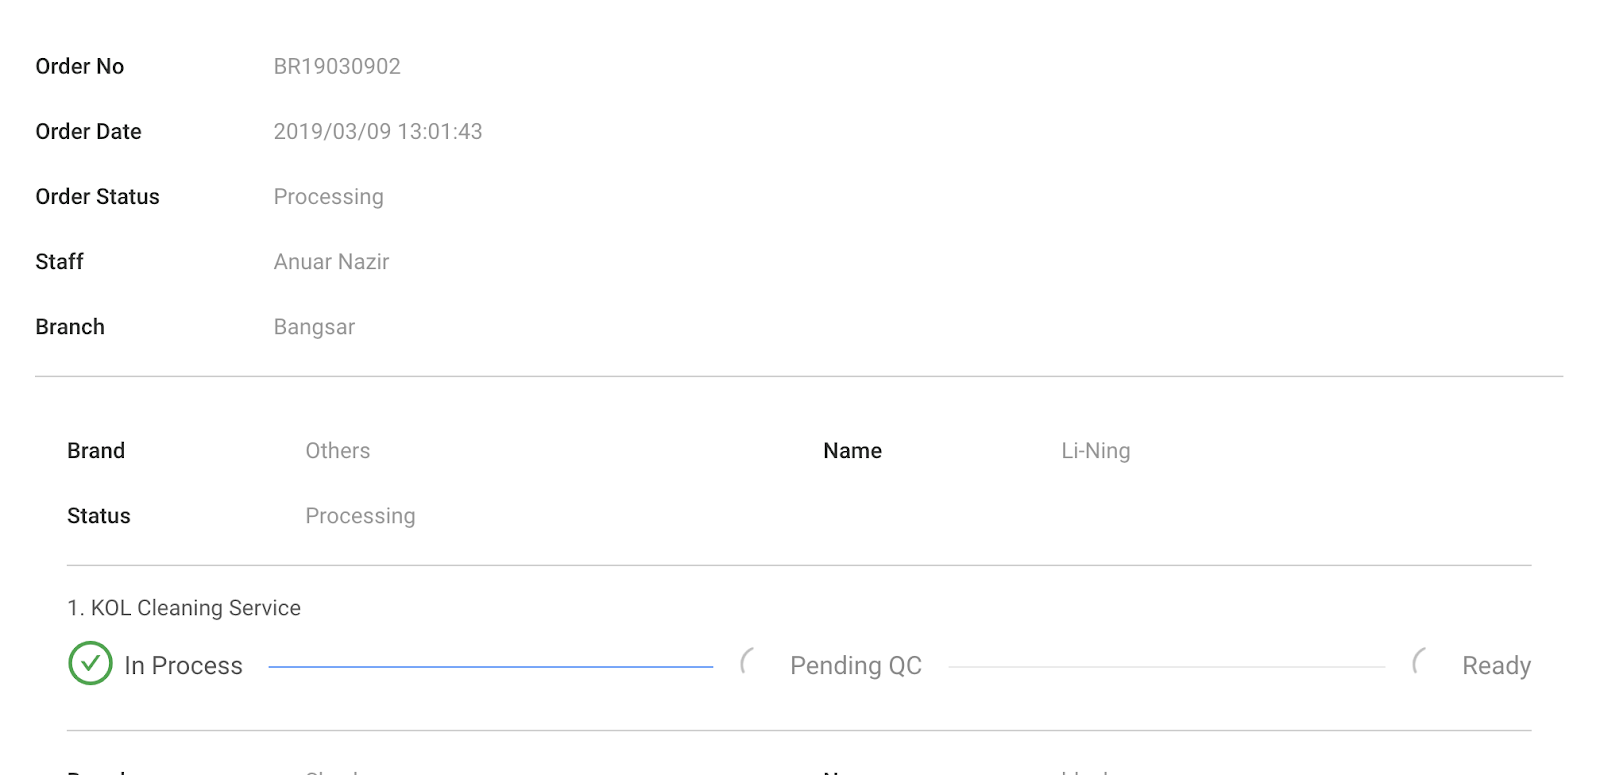
Task: Click order number BR19030902
Action: [337, 67]
